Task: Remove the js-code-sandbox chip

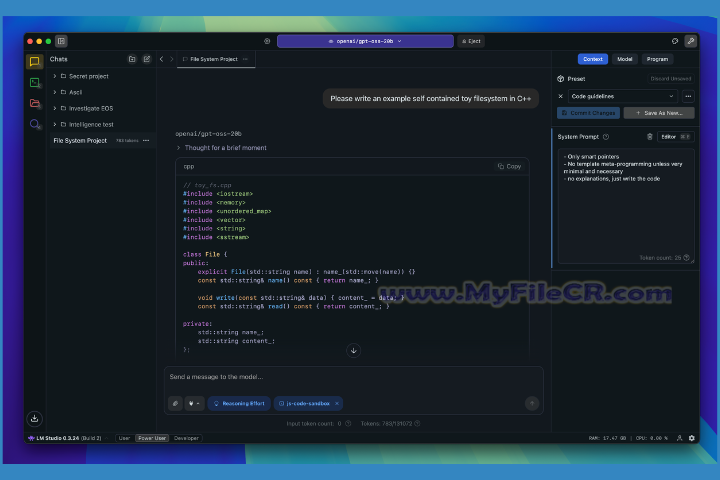Action: coord(337,403)
